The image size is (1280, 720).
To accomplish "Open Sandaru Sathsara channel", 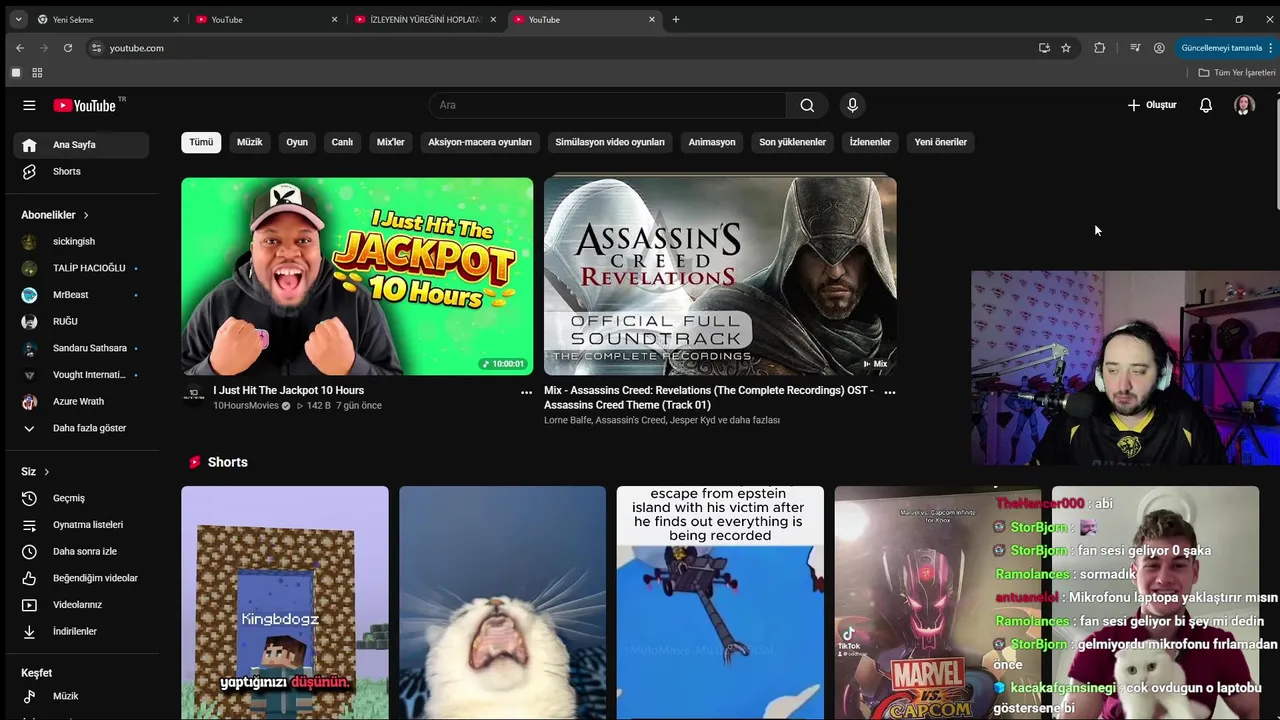I will pyautogui.click(x=81, y=348).
